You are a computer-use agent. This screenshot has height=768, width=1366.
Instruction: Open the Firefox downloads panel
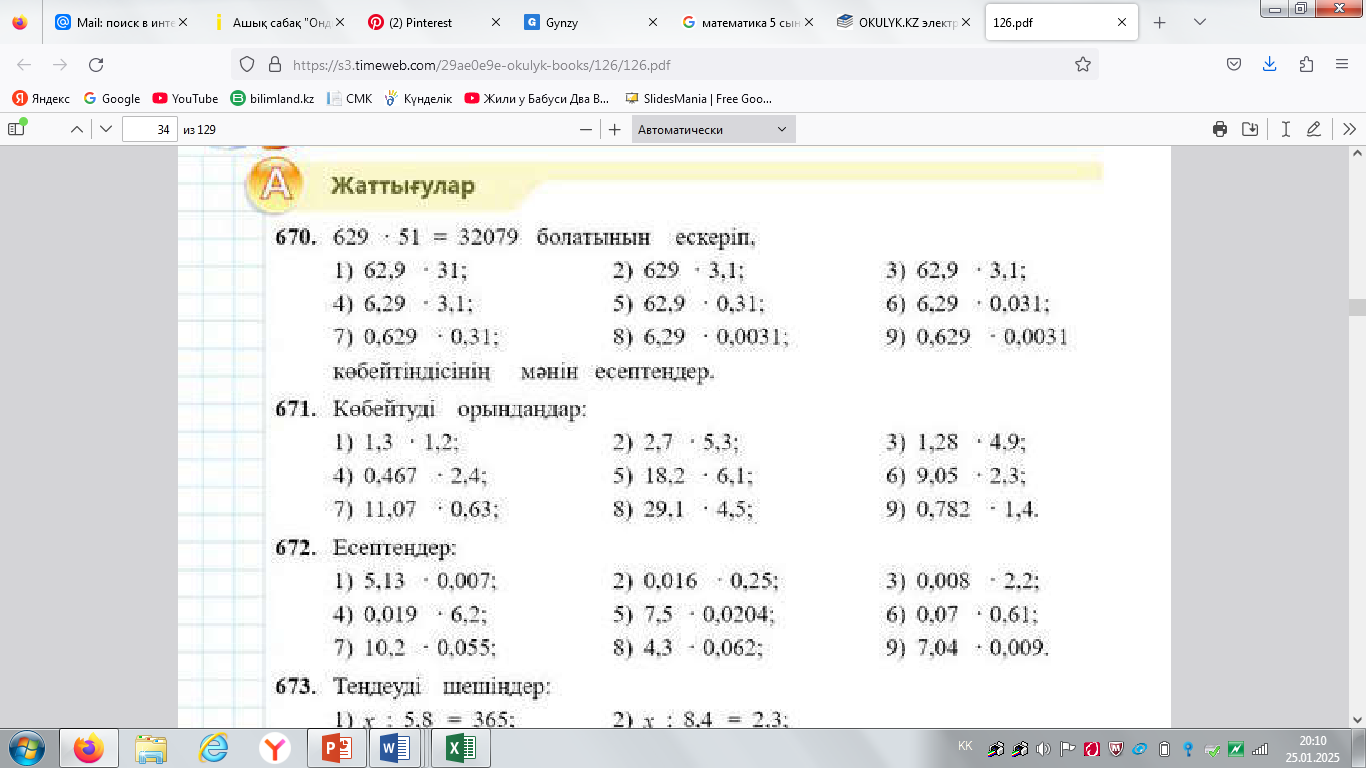[1270, 64]
